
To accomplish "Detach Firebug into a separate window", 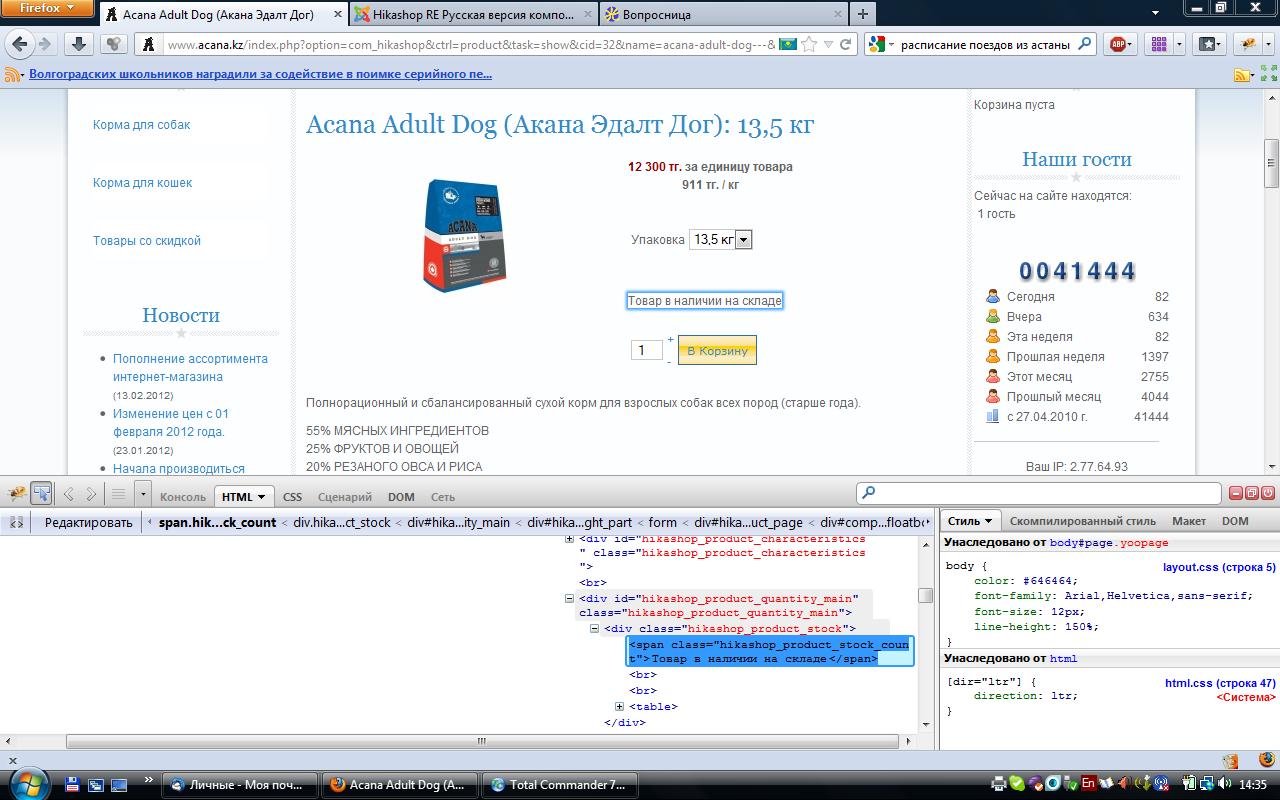I will click(x=1252, y=493).
